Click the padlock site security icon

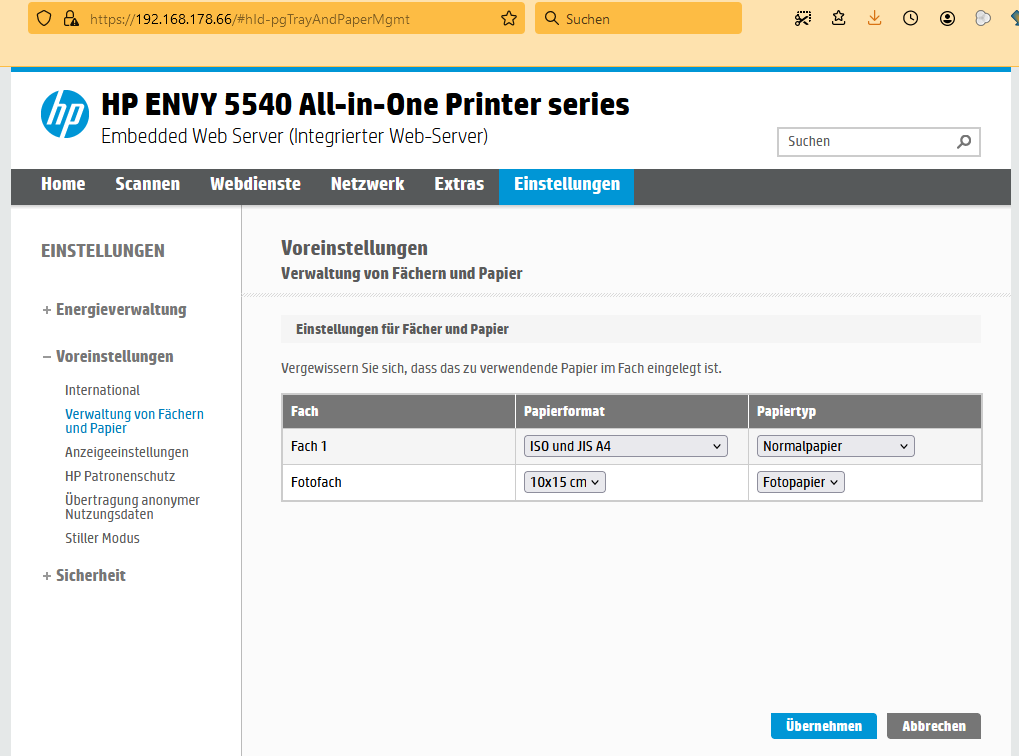pos(71,19)
